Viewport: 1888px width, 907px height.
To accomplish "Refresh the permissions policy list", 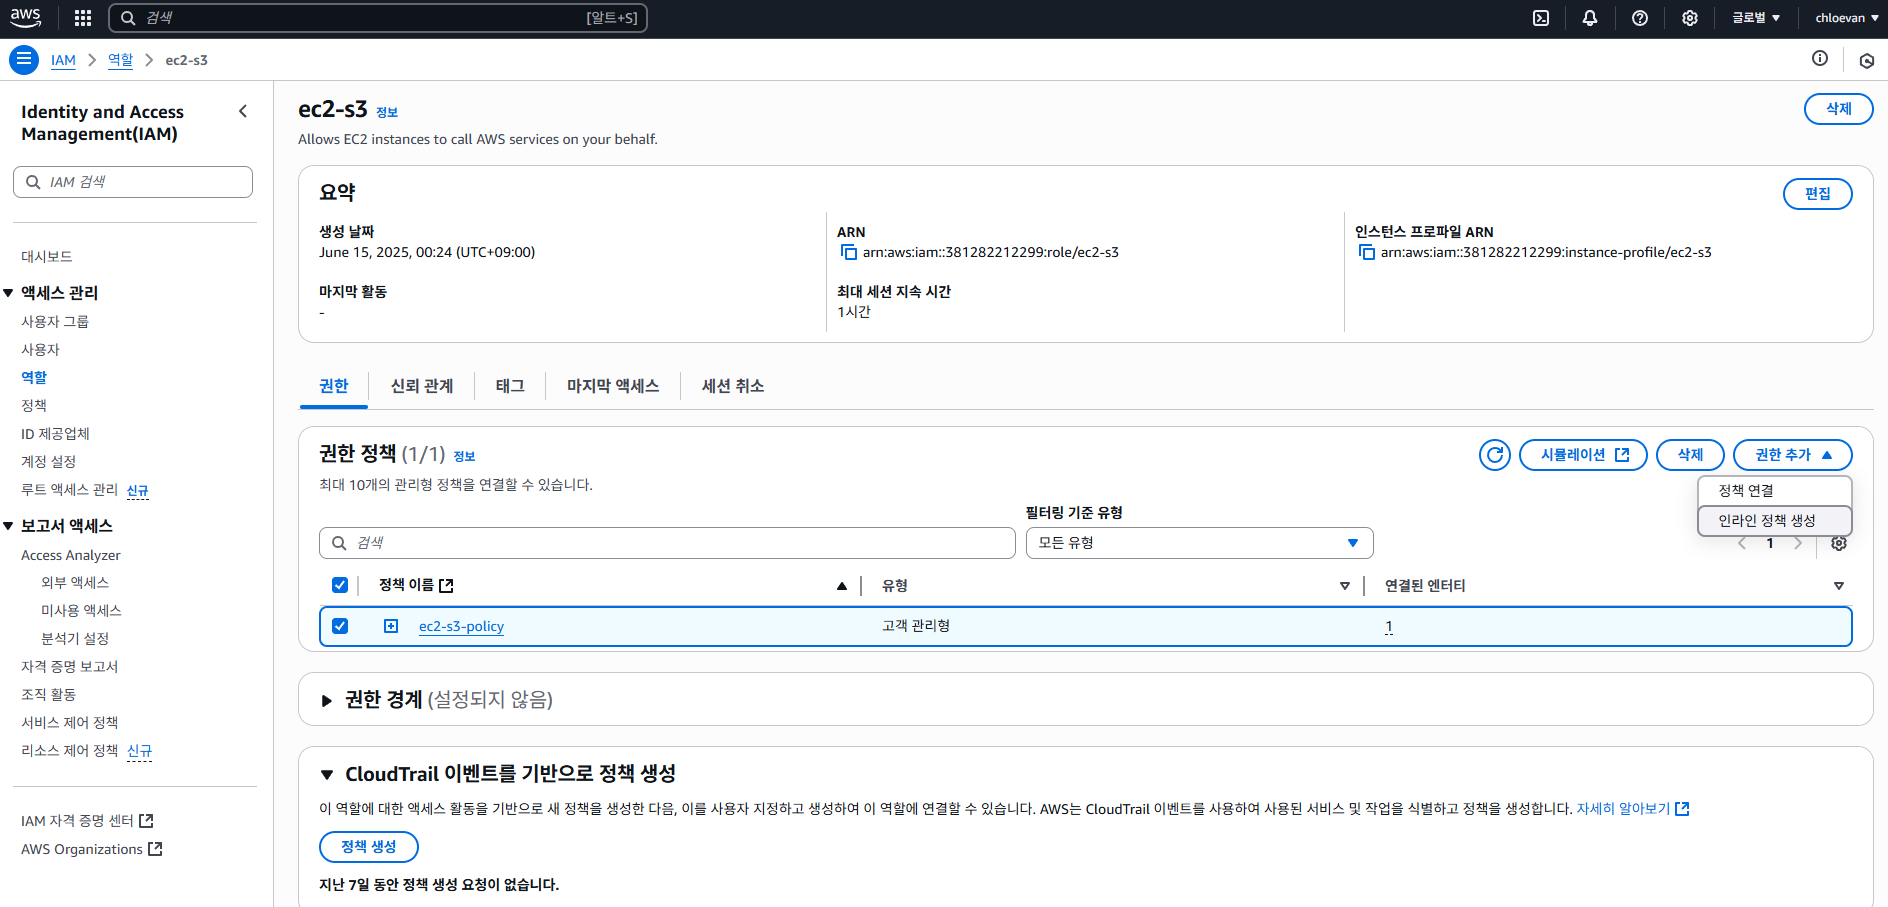I will point(1495,455).
